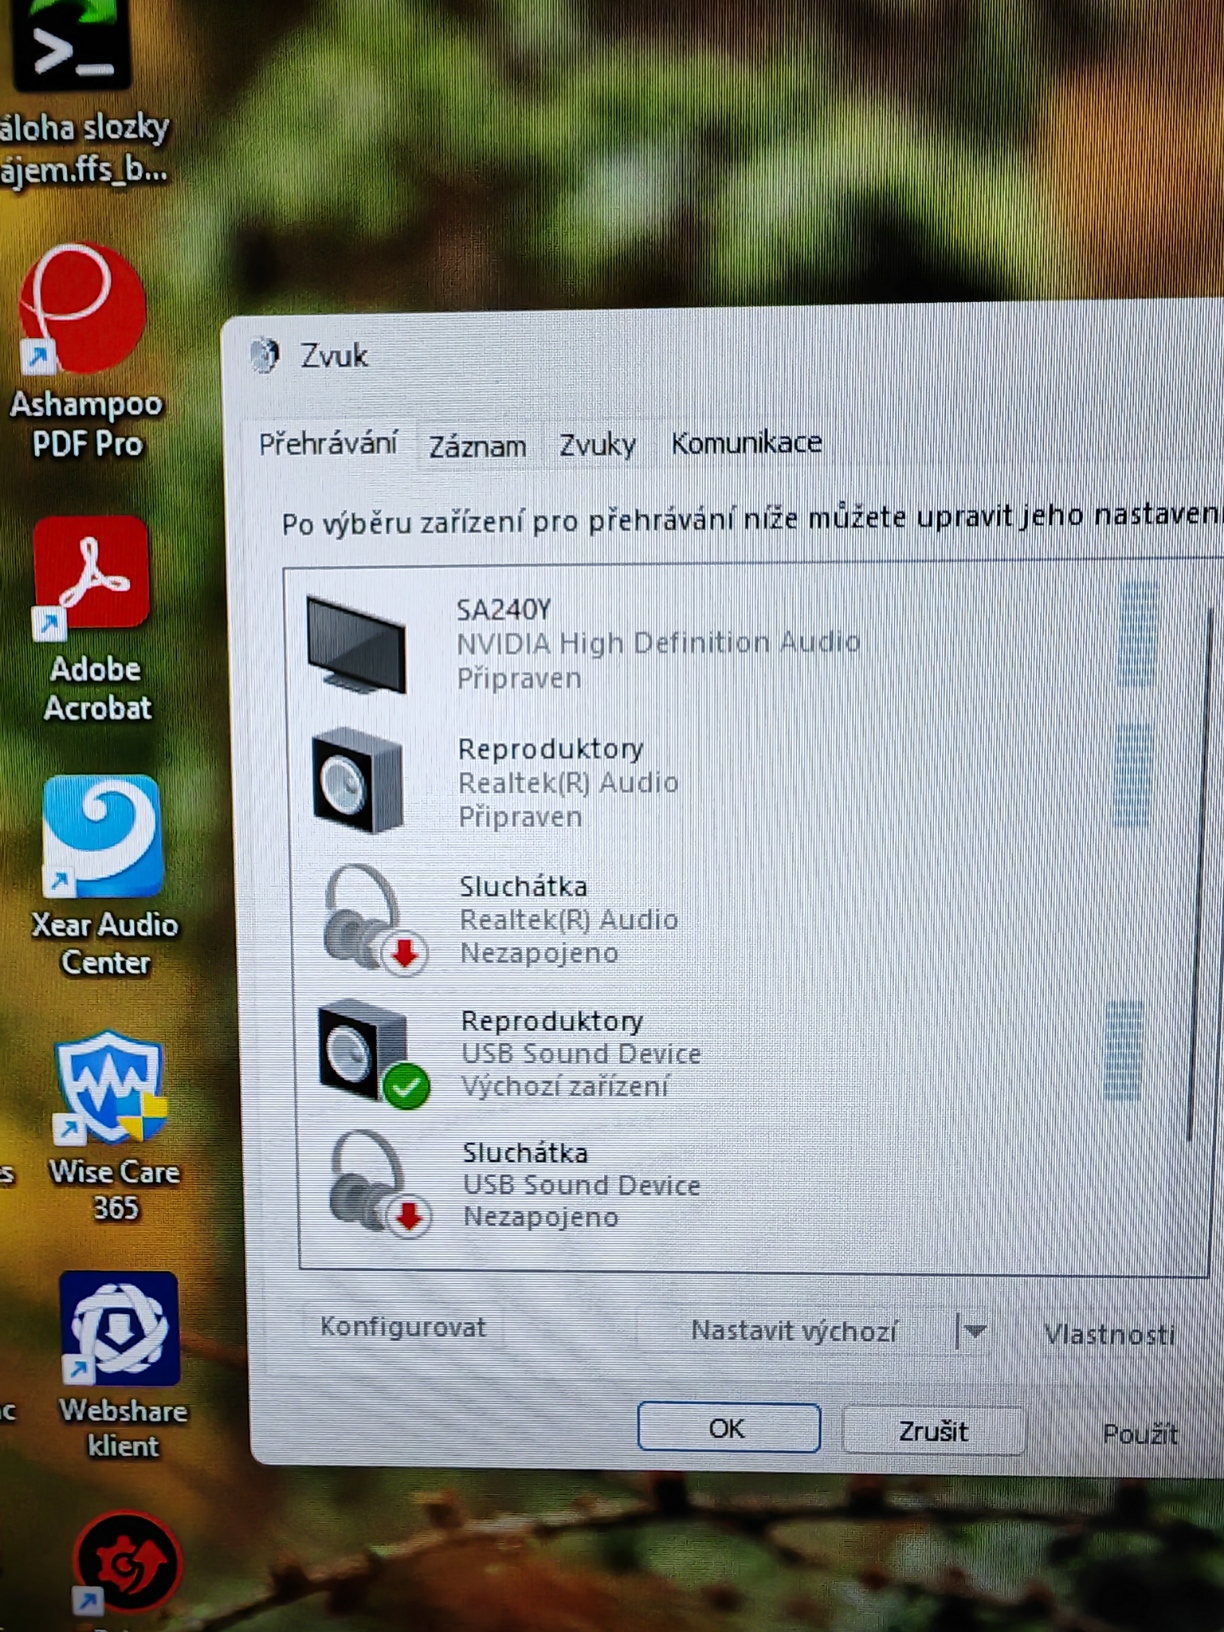1224x1632 pixels.
Task: Click the SA240Y volume level meter
Action: pos(1135,636)
